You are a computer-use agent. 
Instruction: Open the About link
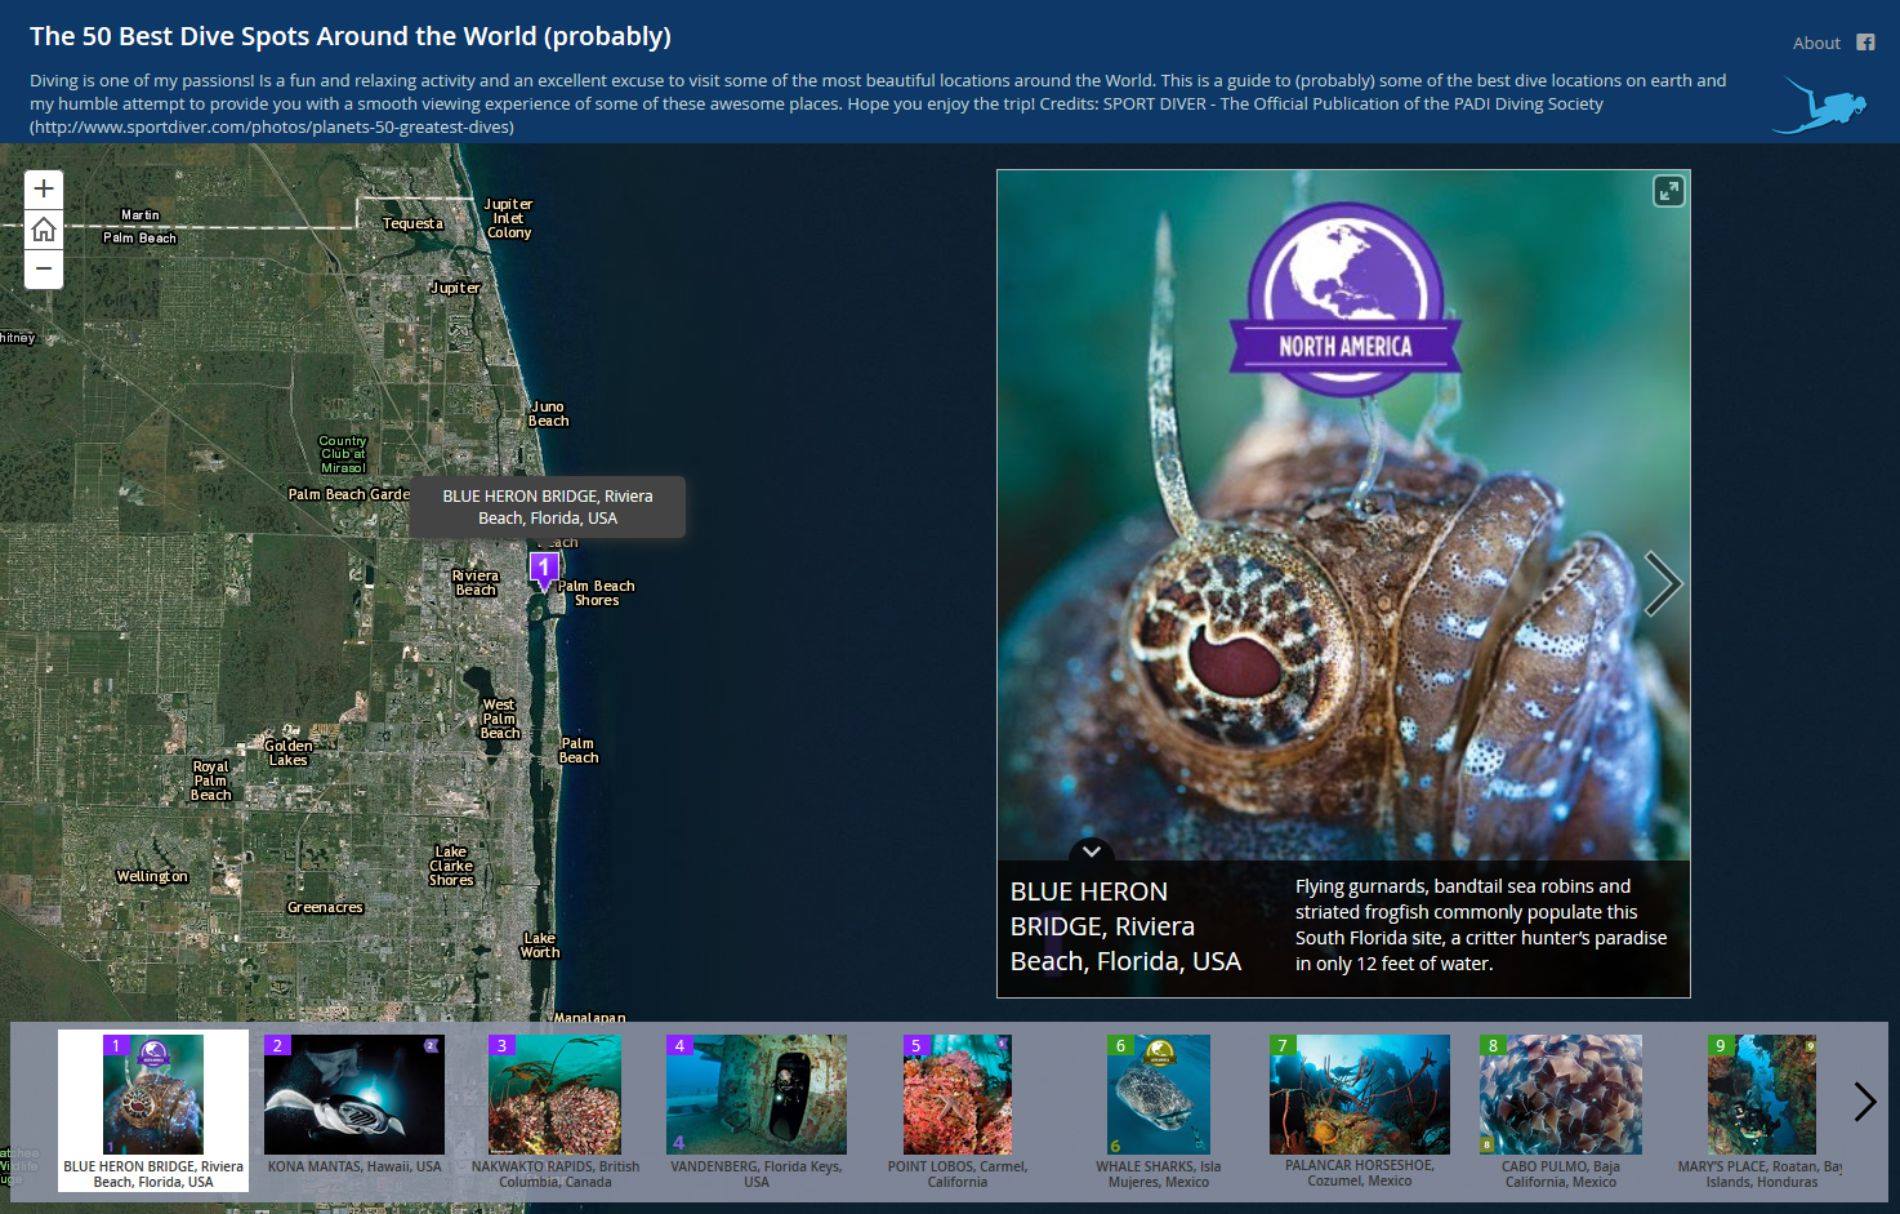pyautogui.click(x=1816, y=43)
